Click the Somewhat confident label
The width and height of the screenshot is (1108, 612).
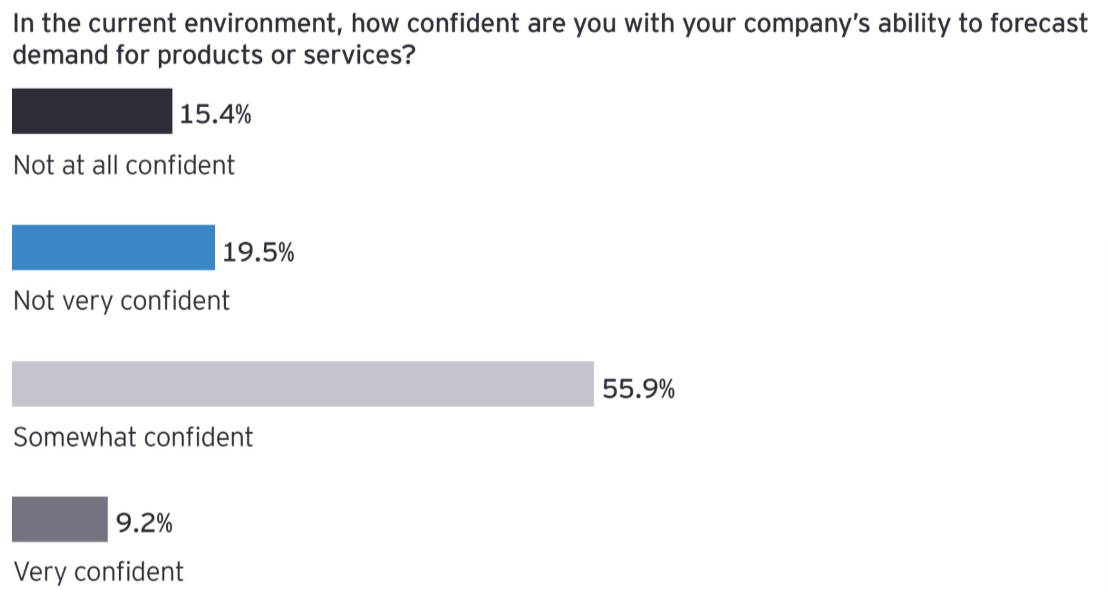133,437
